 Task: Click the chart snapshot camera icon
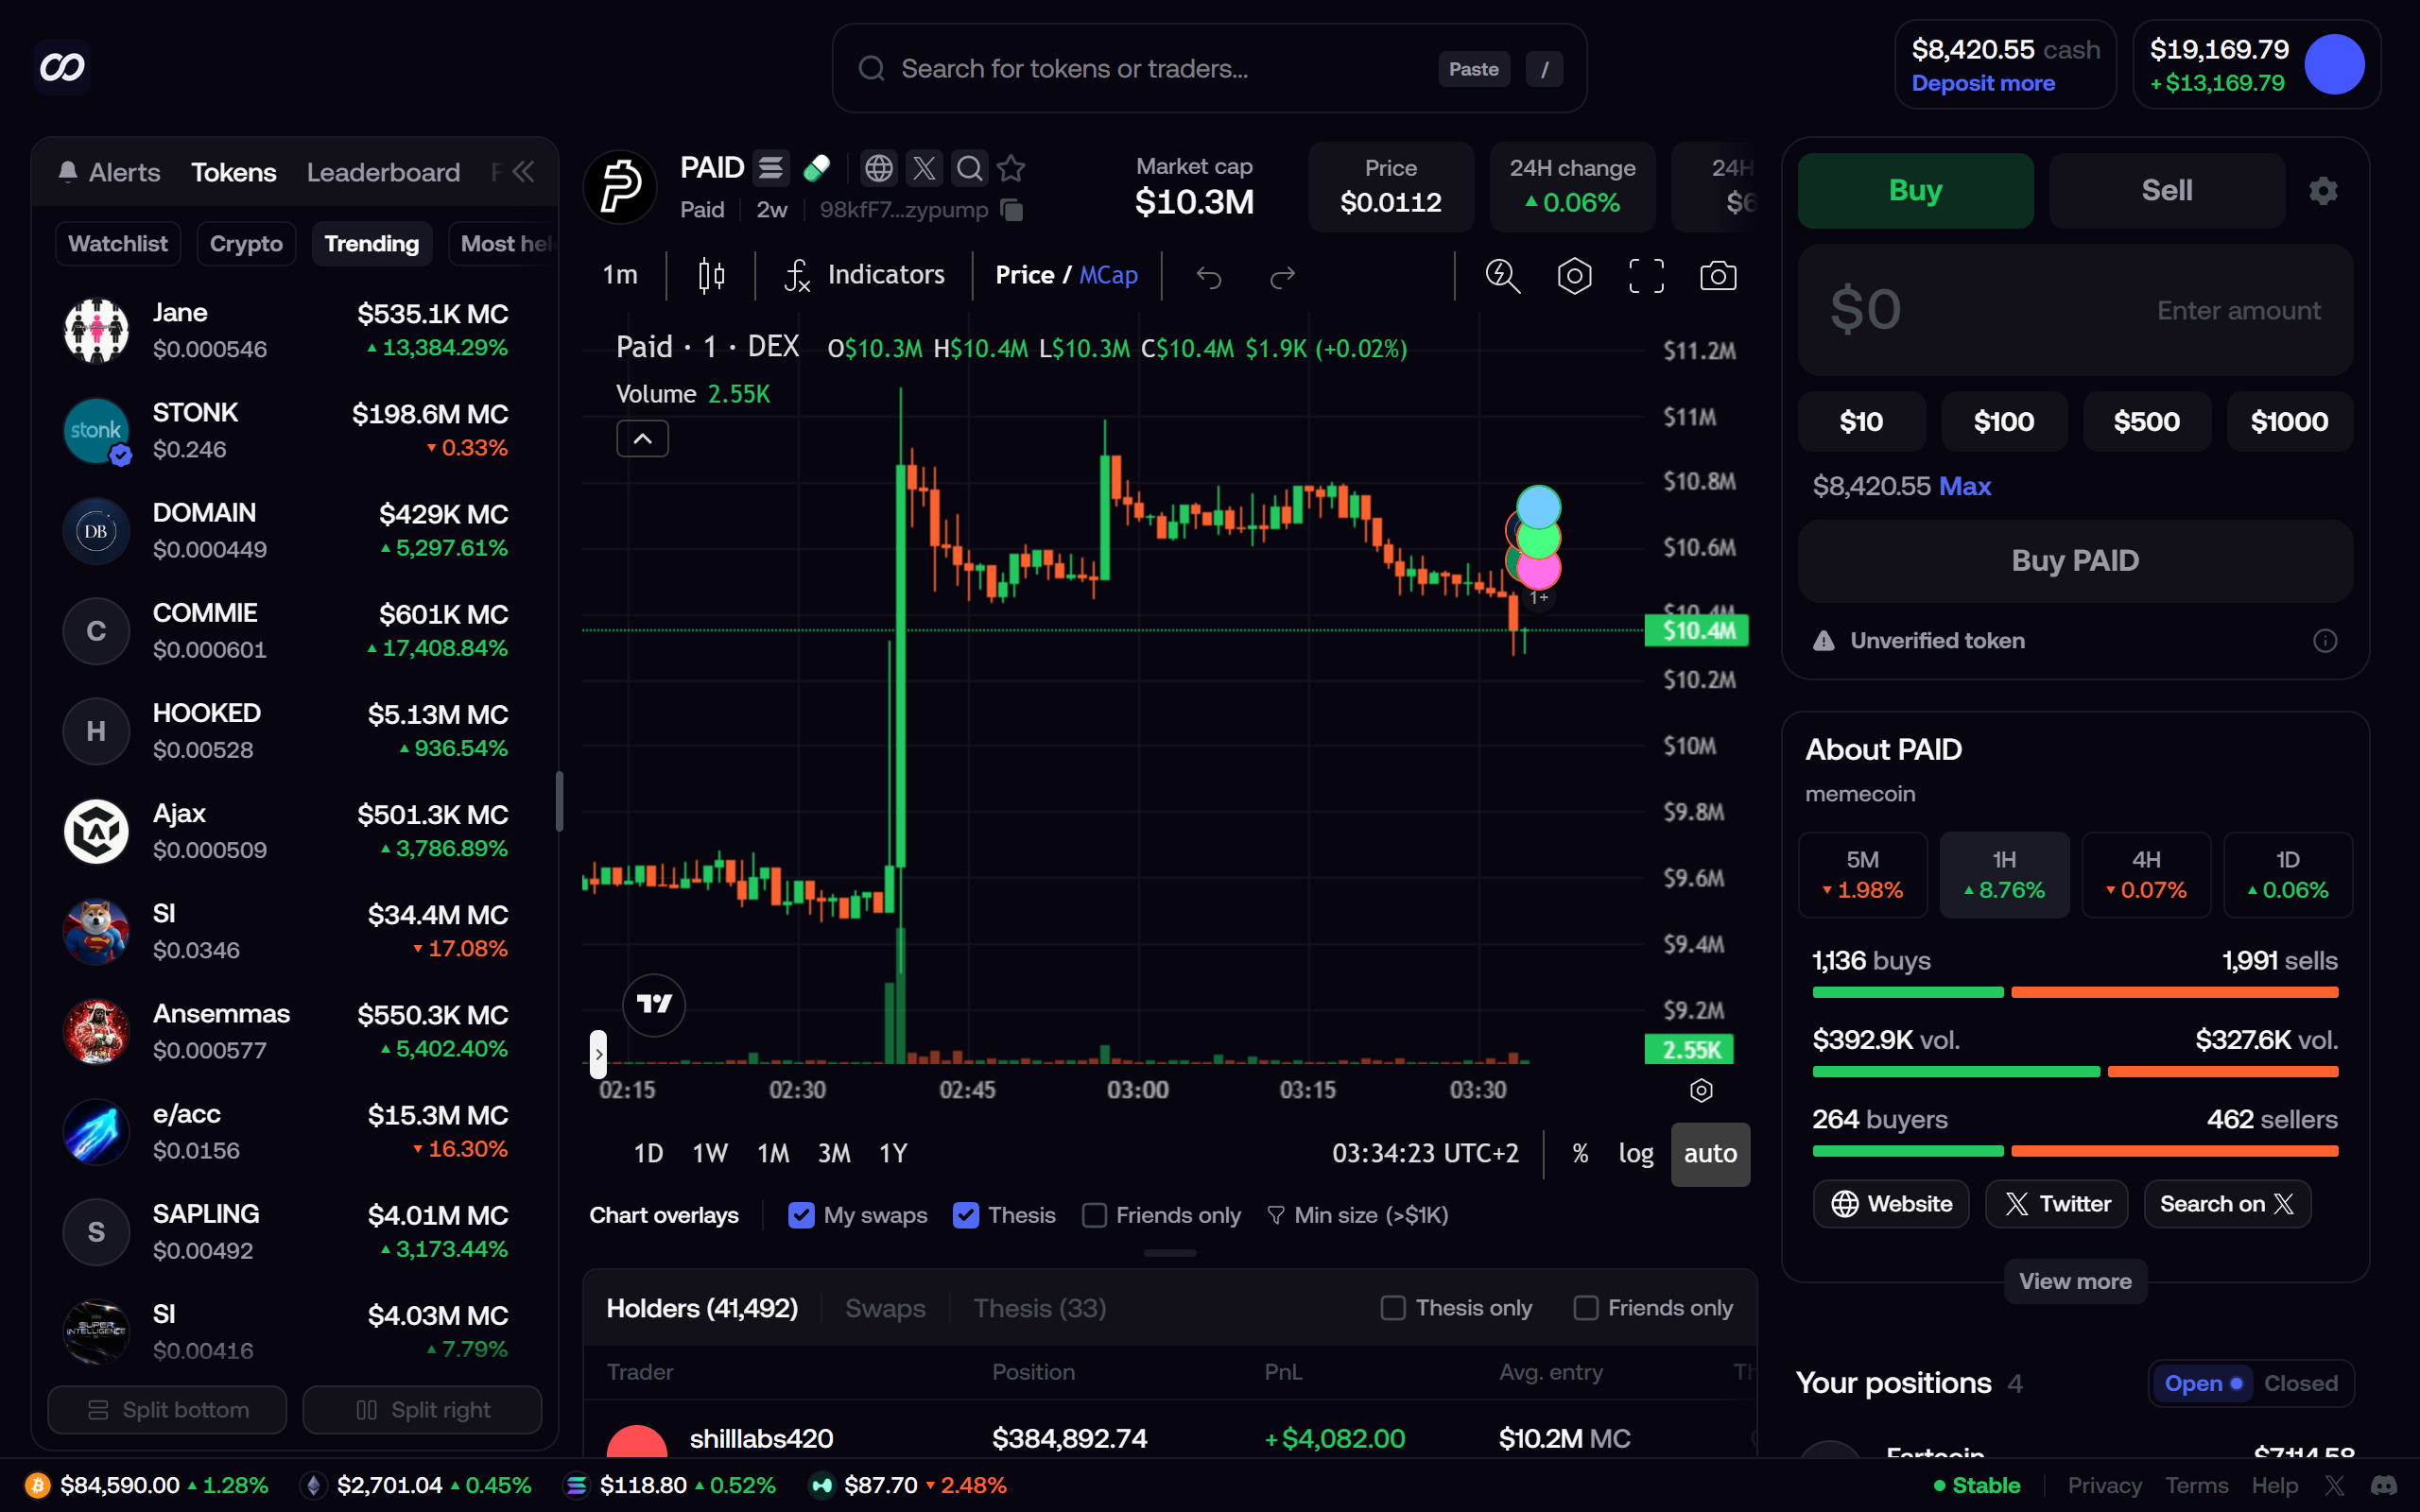point(1718,276)
